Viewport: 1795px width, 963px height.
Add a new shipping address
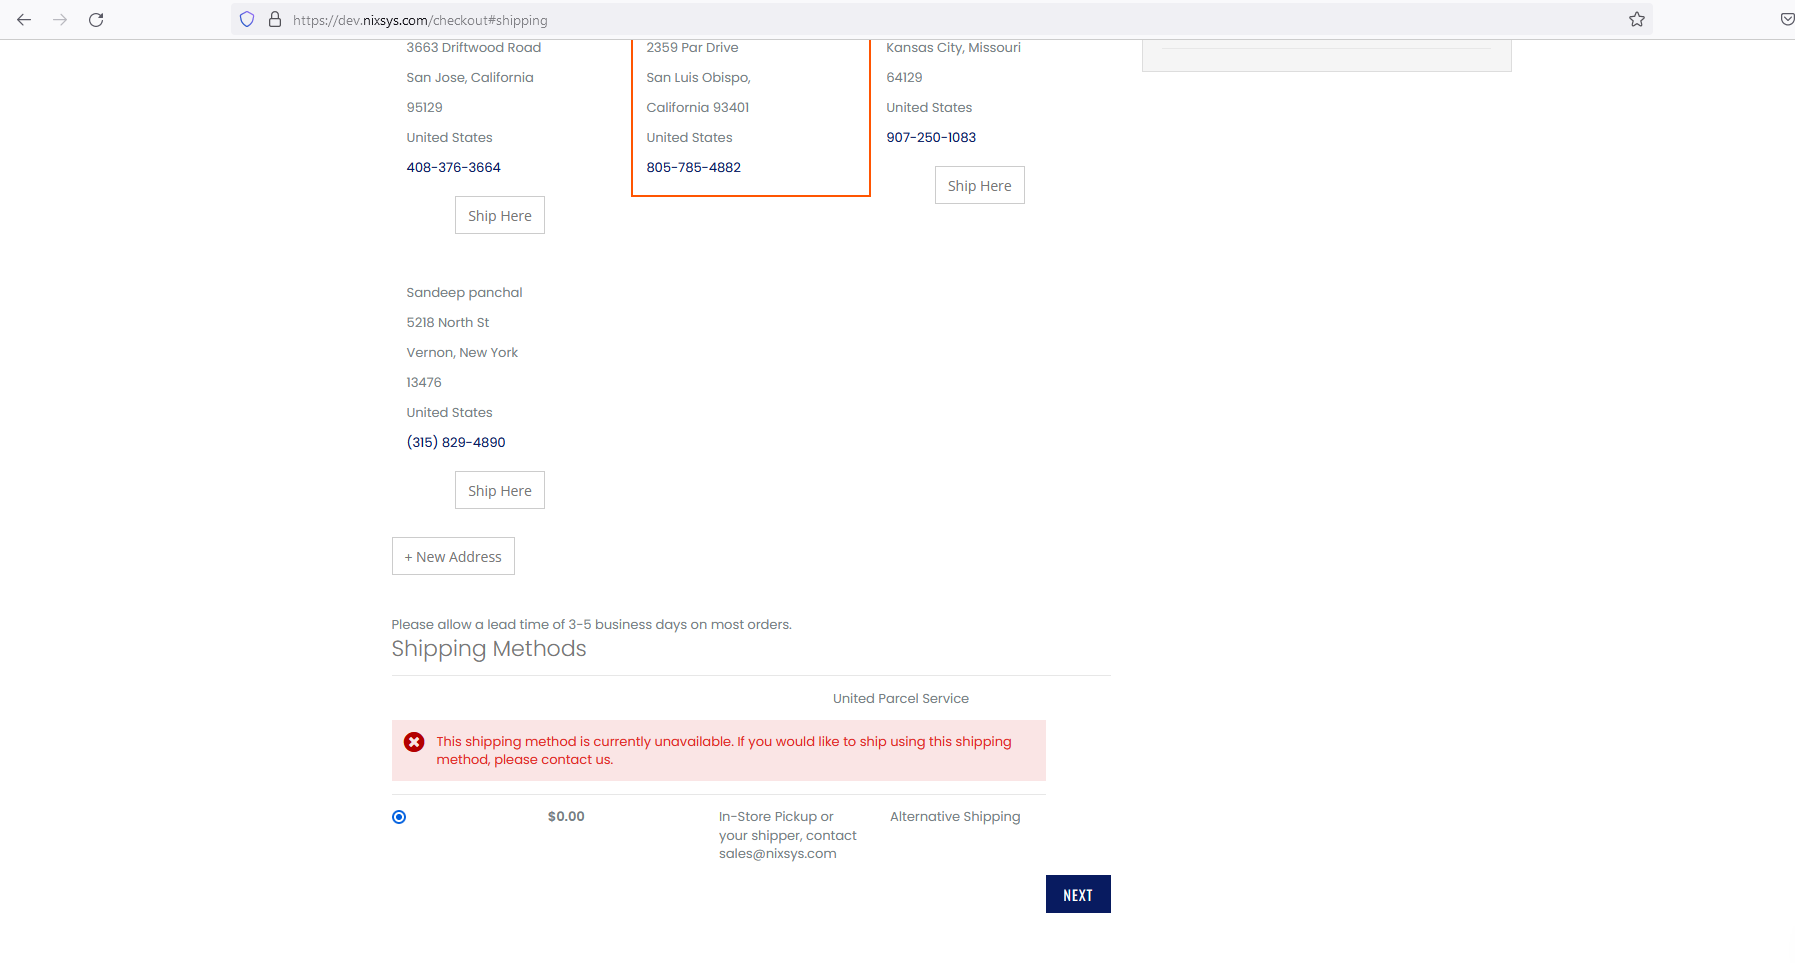(453, 556)
